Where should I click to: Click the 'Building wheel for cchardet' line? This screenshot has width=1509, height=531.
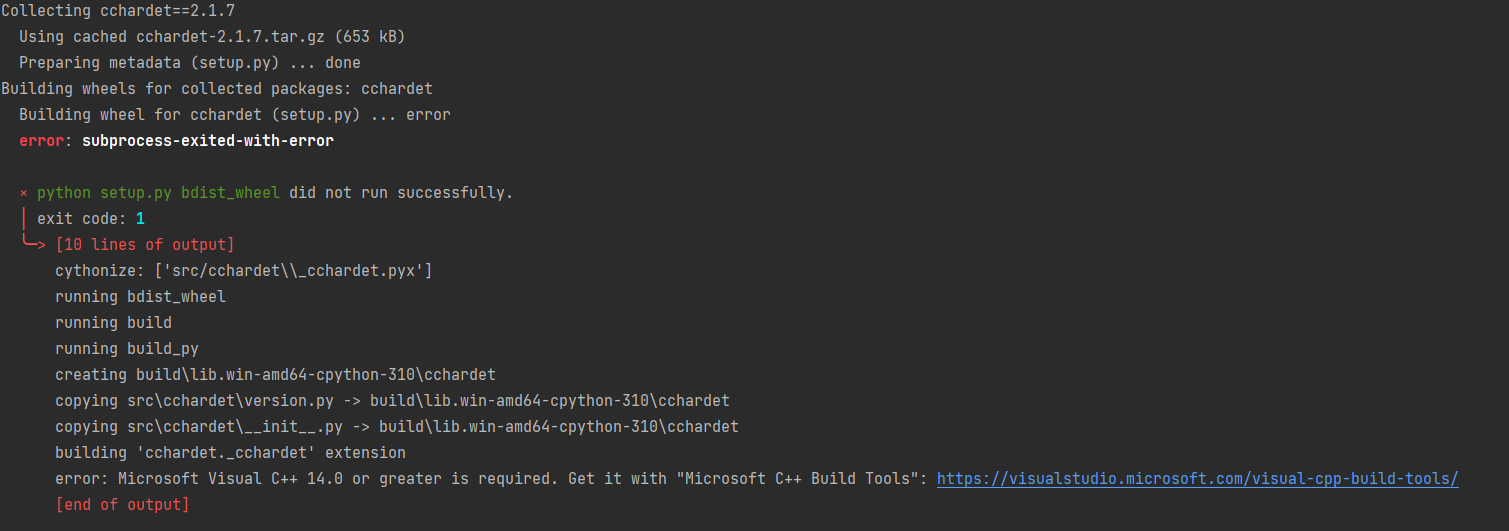(235, 115)
